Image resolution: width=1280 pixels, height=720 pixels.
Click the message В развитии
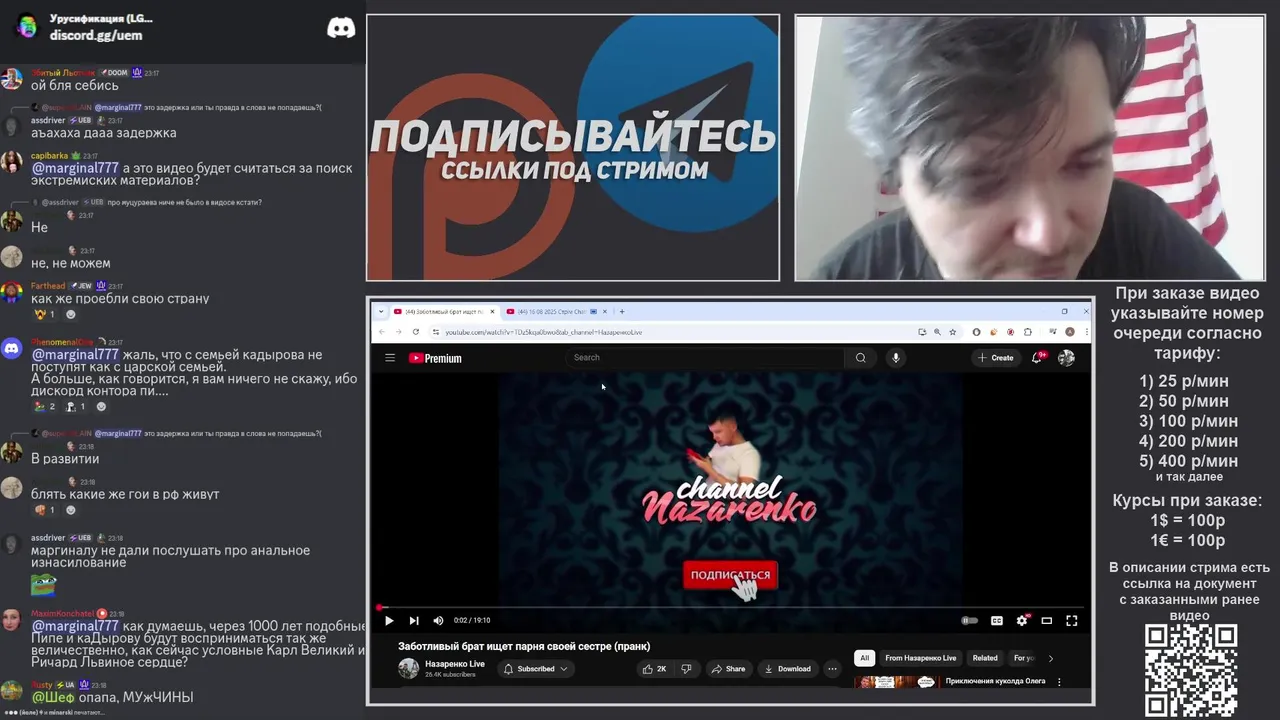point(65,459)
